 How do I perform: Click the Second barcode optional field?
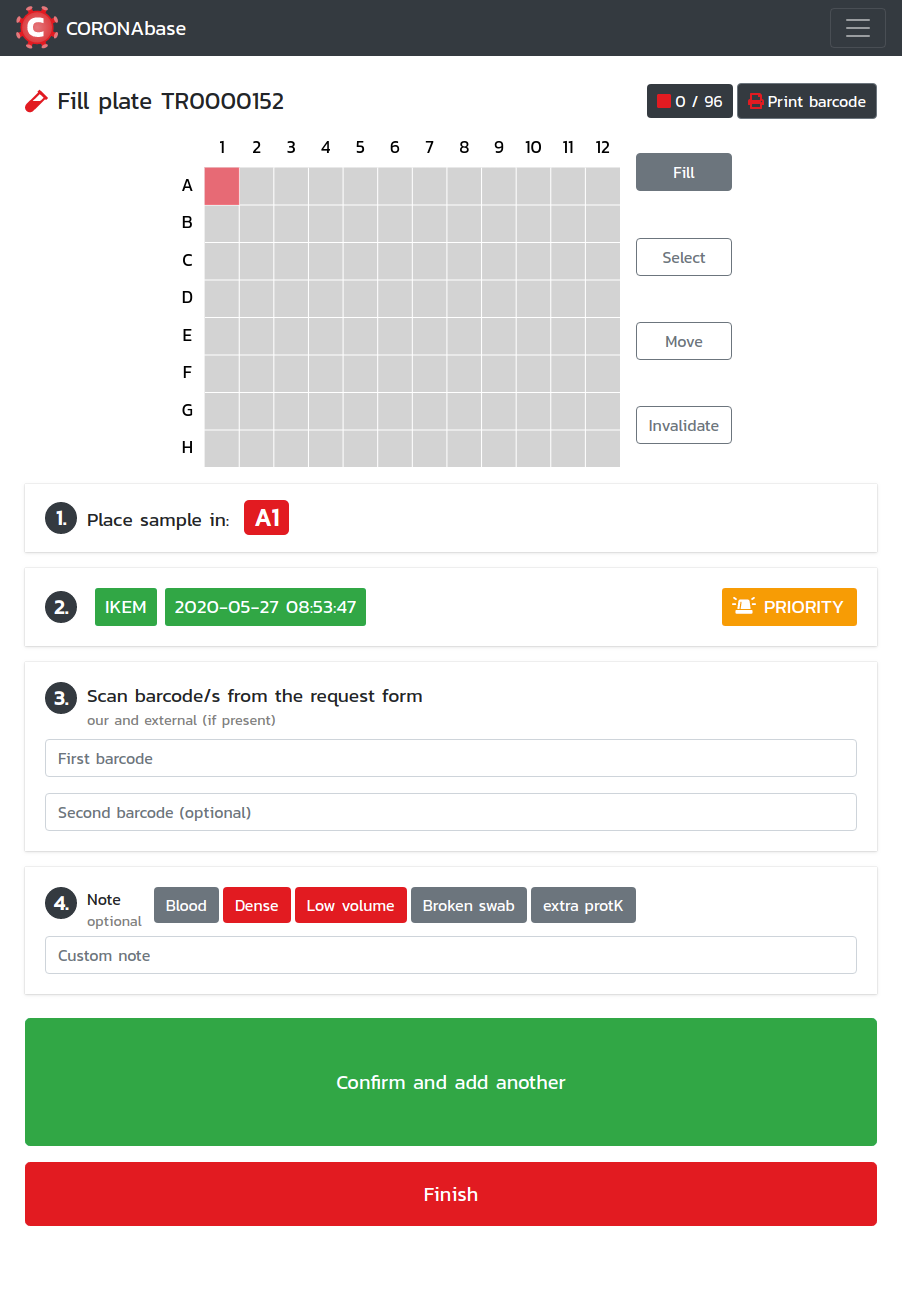click(451, 812)
